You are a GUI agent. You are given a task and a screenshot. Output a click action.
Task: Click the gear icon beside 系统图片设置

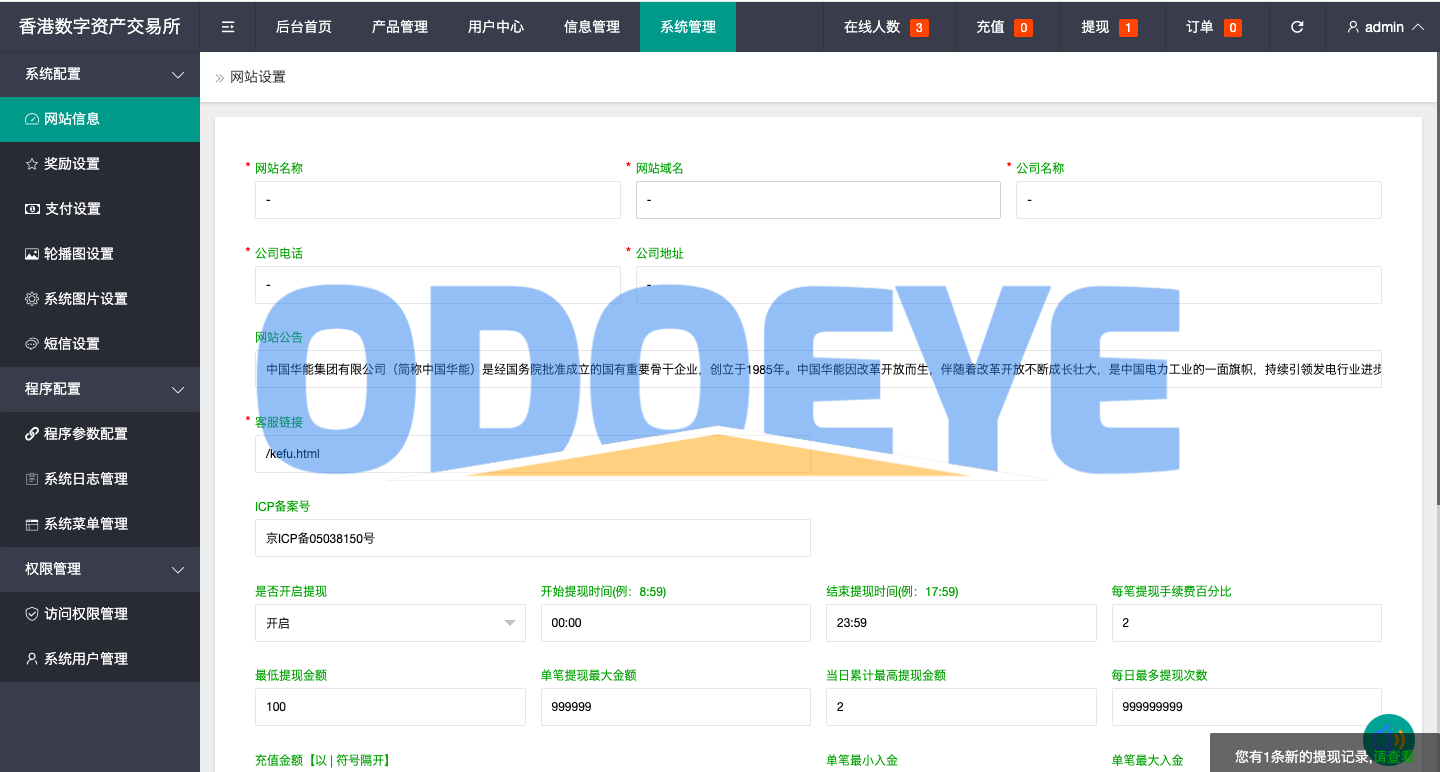tap(32, 299)
